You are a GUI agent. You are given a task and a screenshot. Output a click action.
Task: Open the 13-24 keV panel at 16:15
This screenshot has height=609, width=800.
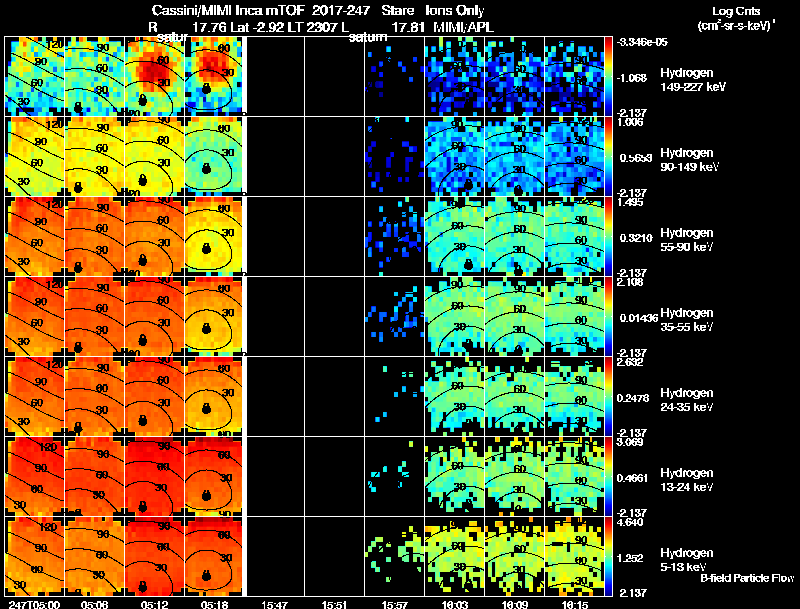point(575,476)
